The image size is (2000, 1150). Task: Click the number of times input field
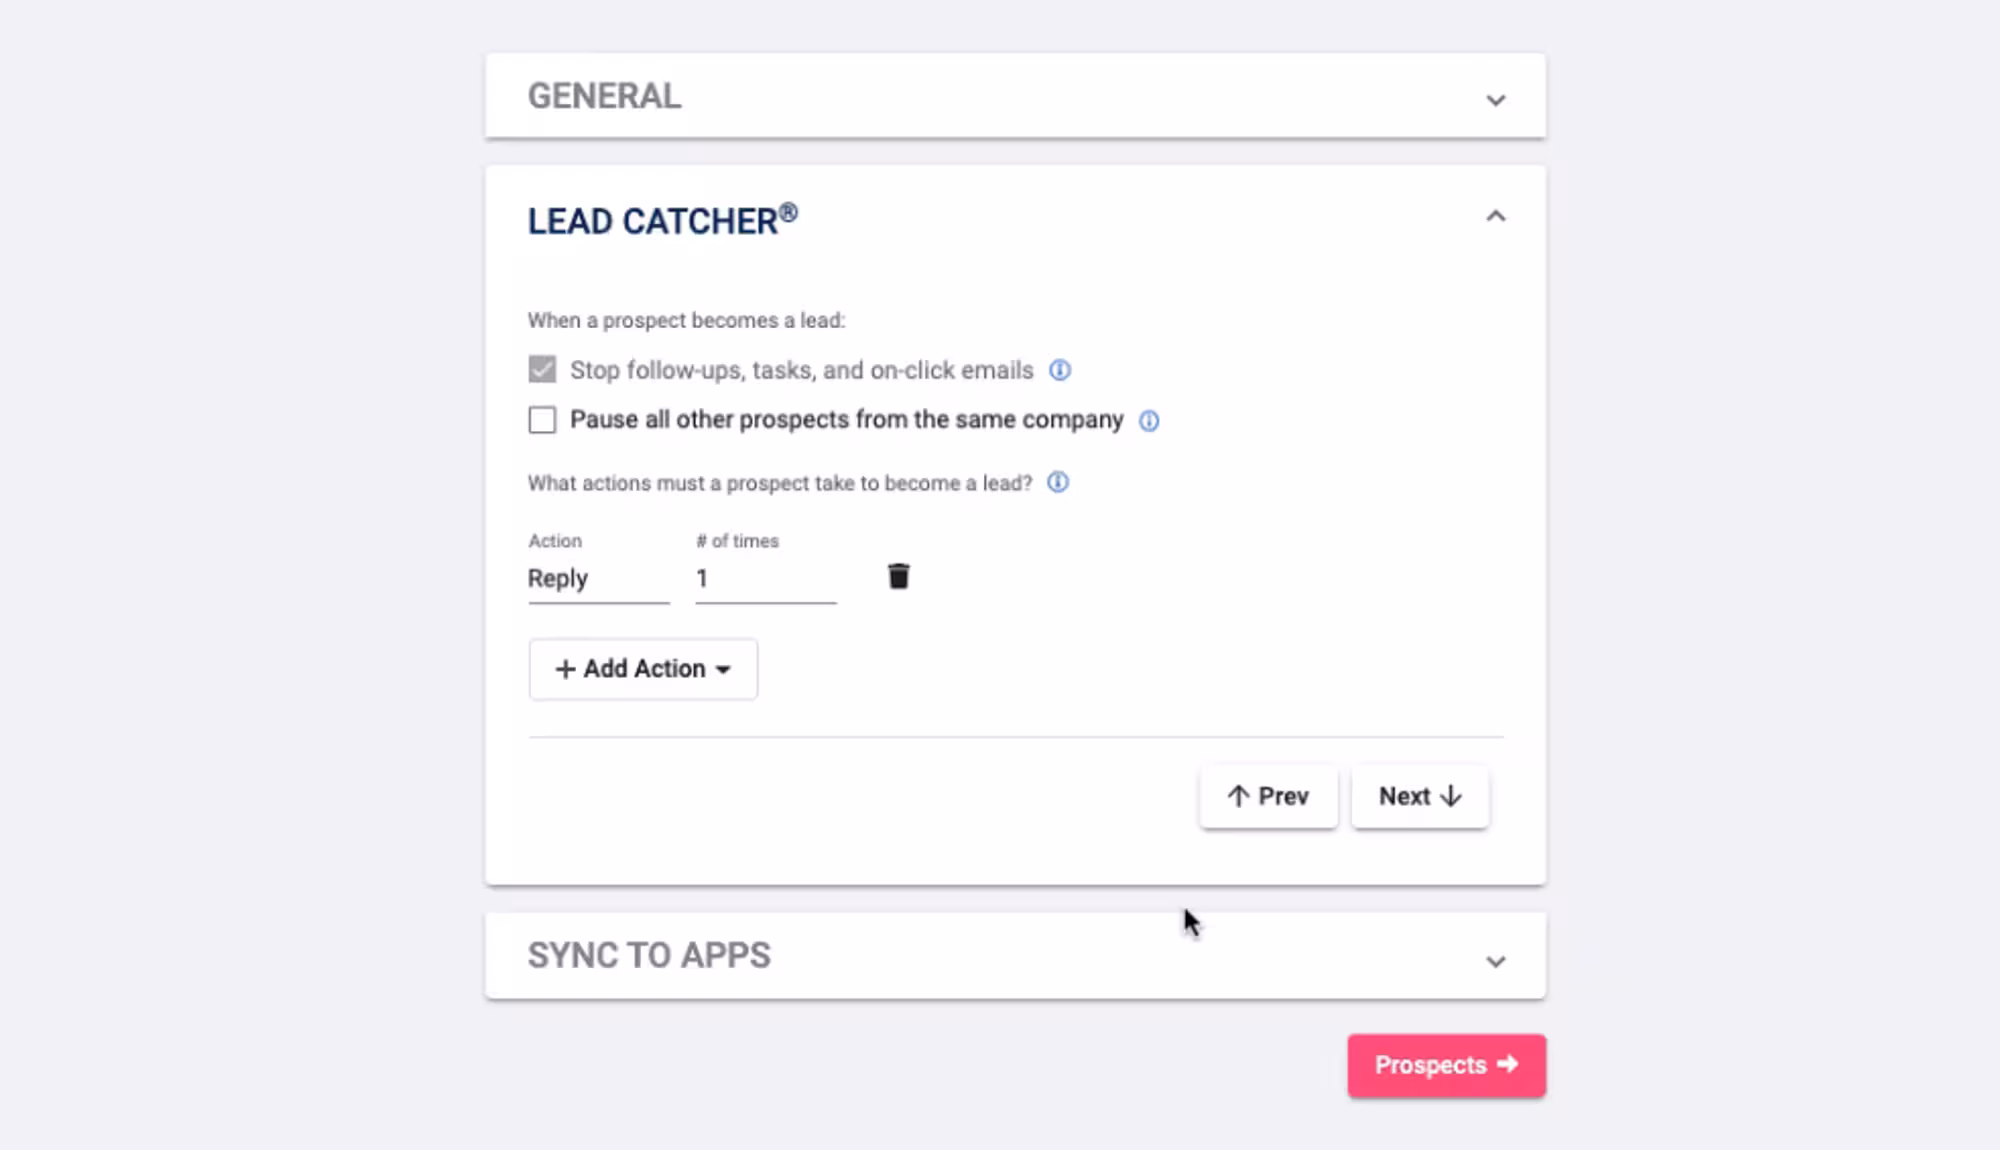tap(765, 579)
